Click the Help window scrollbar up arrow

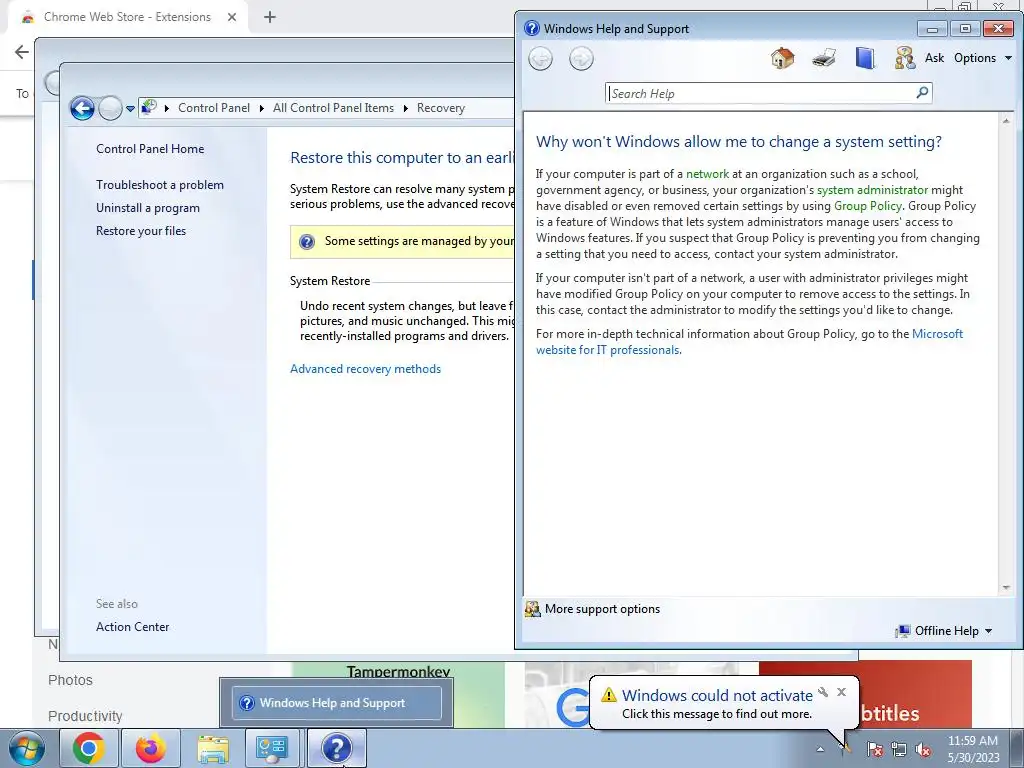coord(1006,121)
